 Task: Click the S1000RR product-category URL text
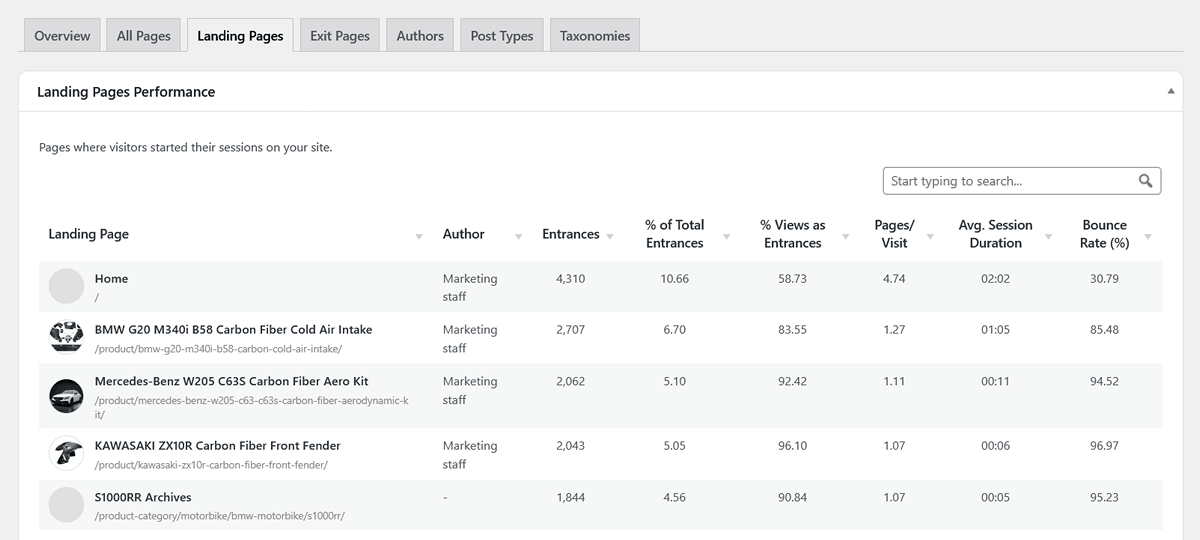tap(220, 516)
